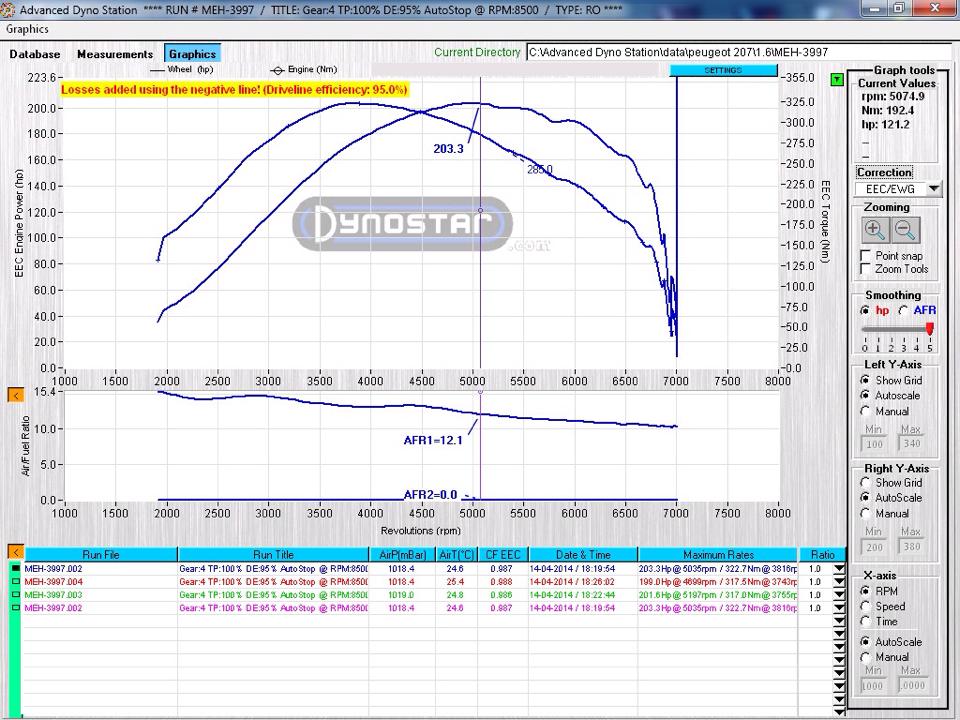Click the Maximum Rates column header

point(718,555)
